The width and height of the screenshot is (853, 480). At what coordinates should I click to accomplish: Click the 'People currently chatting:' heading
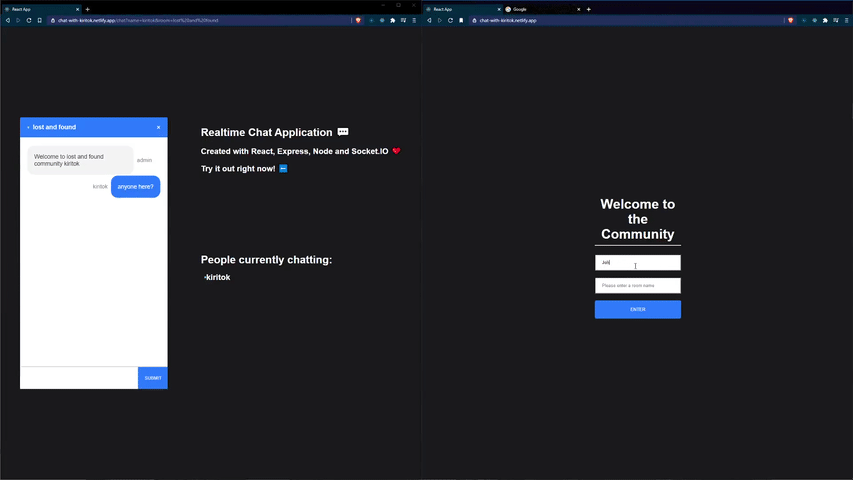[267, 260]
